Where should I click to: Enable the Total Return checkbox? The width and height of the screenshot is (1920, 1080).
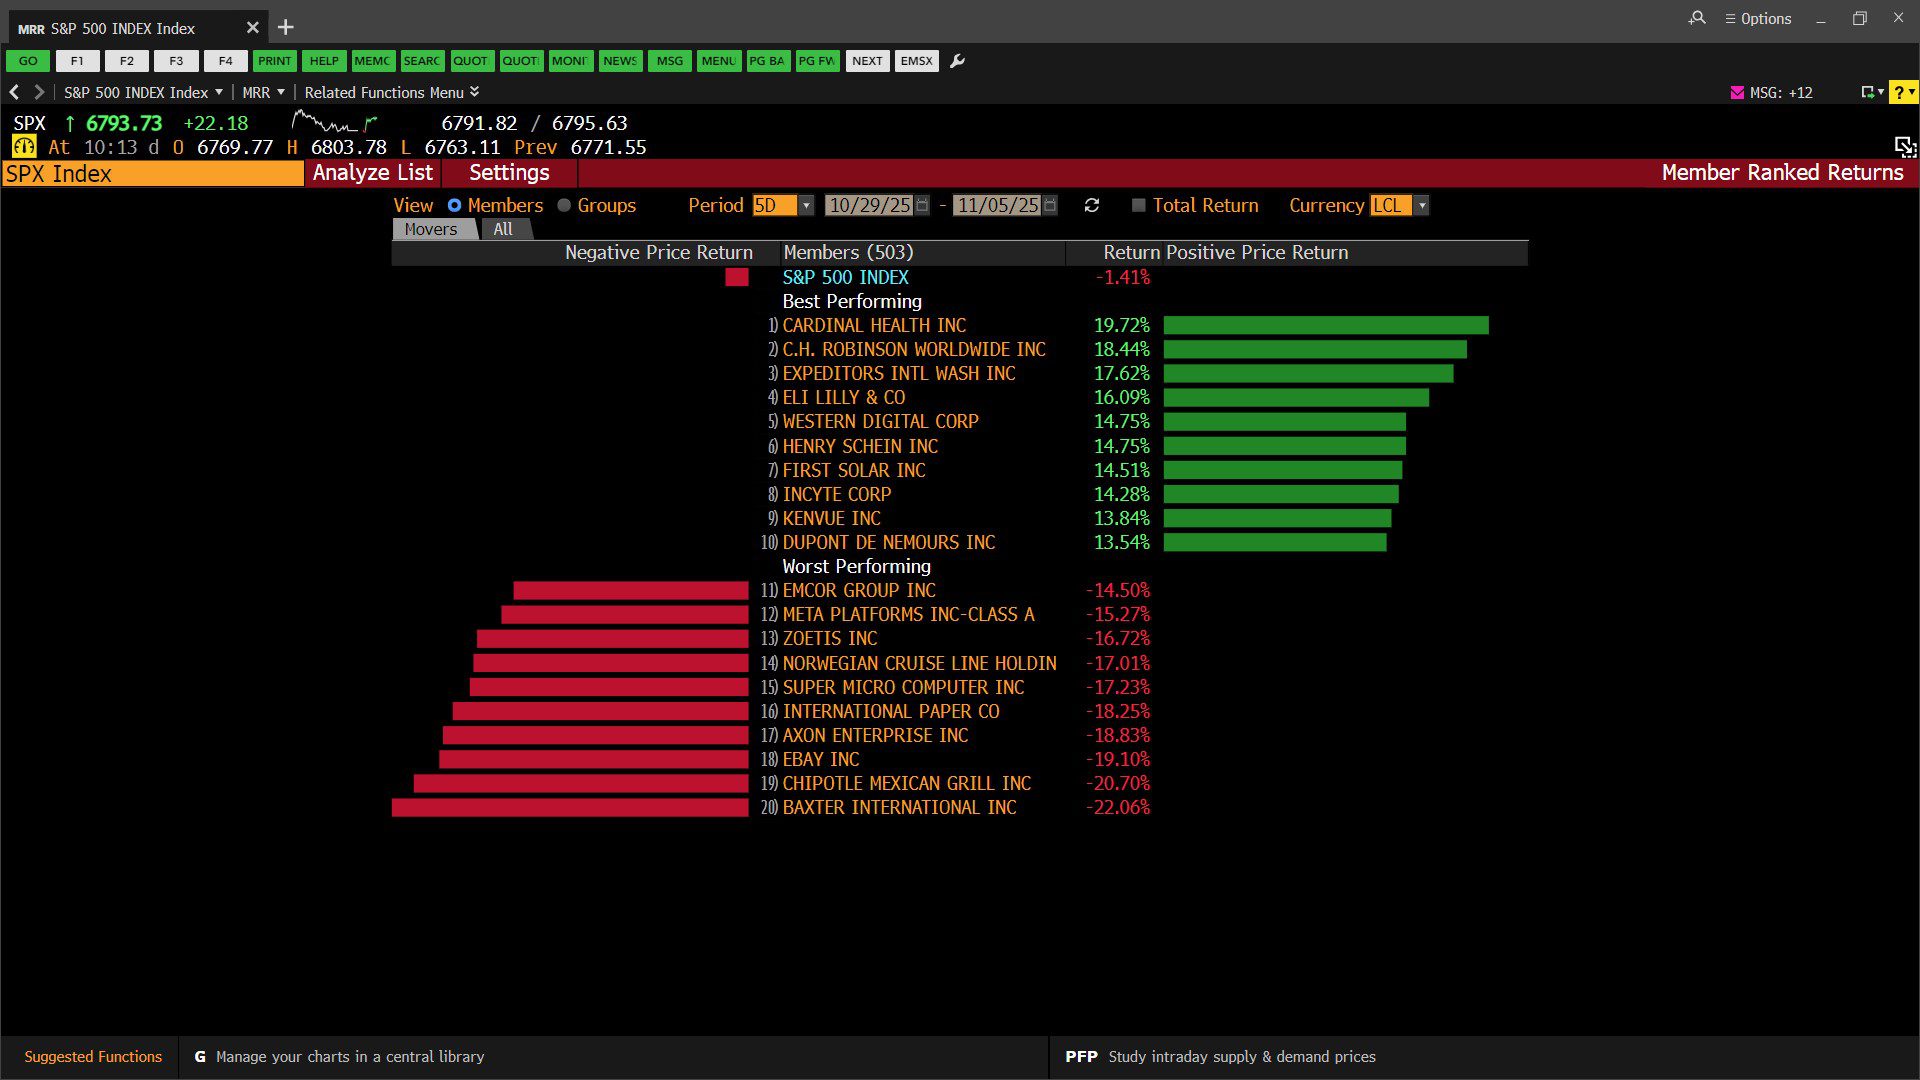coord(1138,205)
